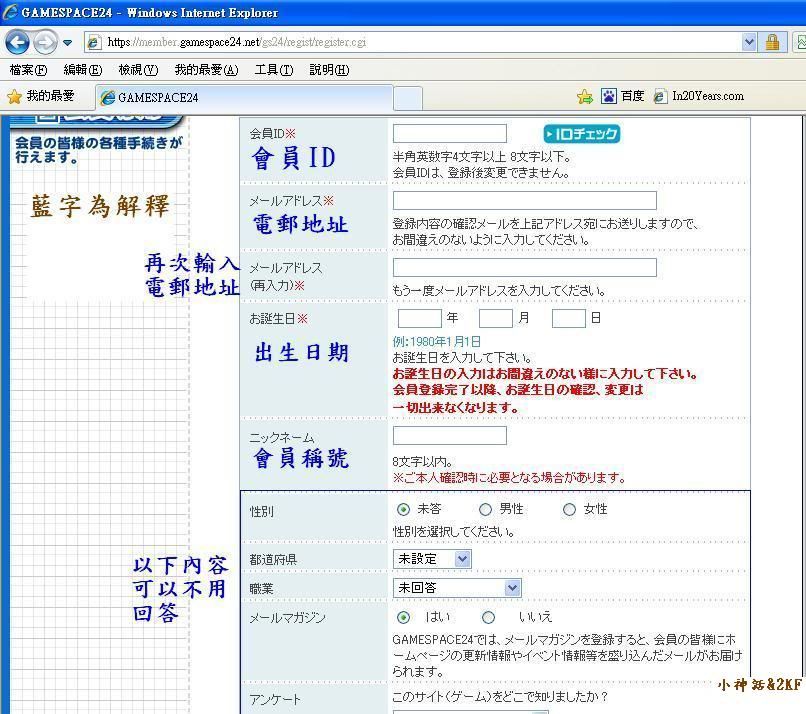Viewport: 806px width, 714px height.
Task: Click the ニックネーム nickname input field
Action: (x=449, y=436)
